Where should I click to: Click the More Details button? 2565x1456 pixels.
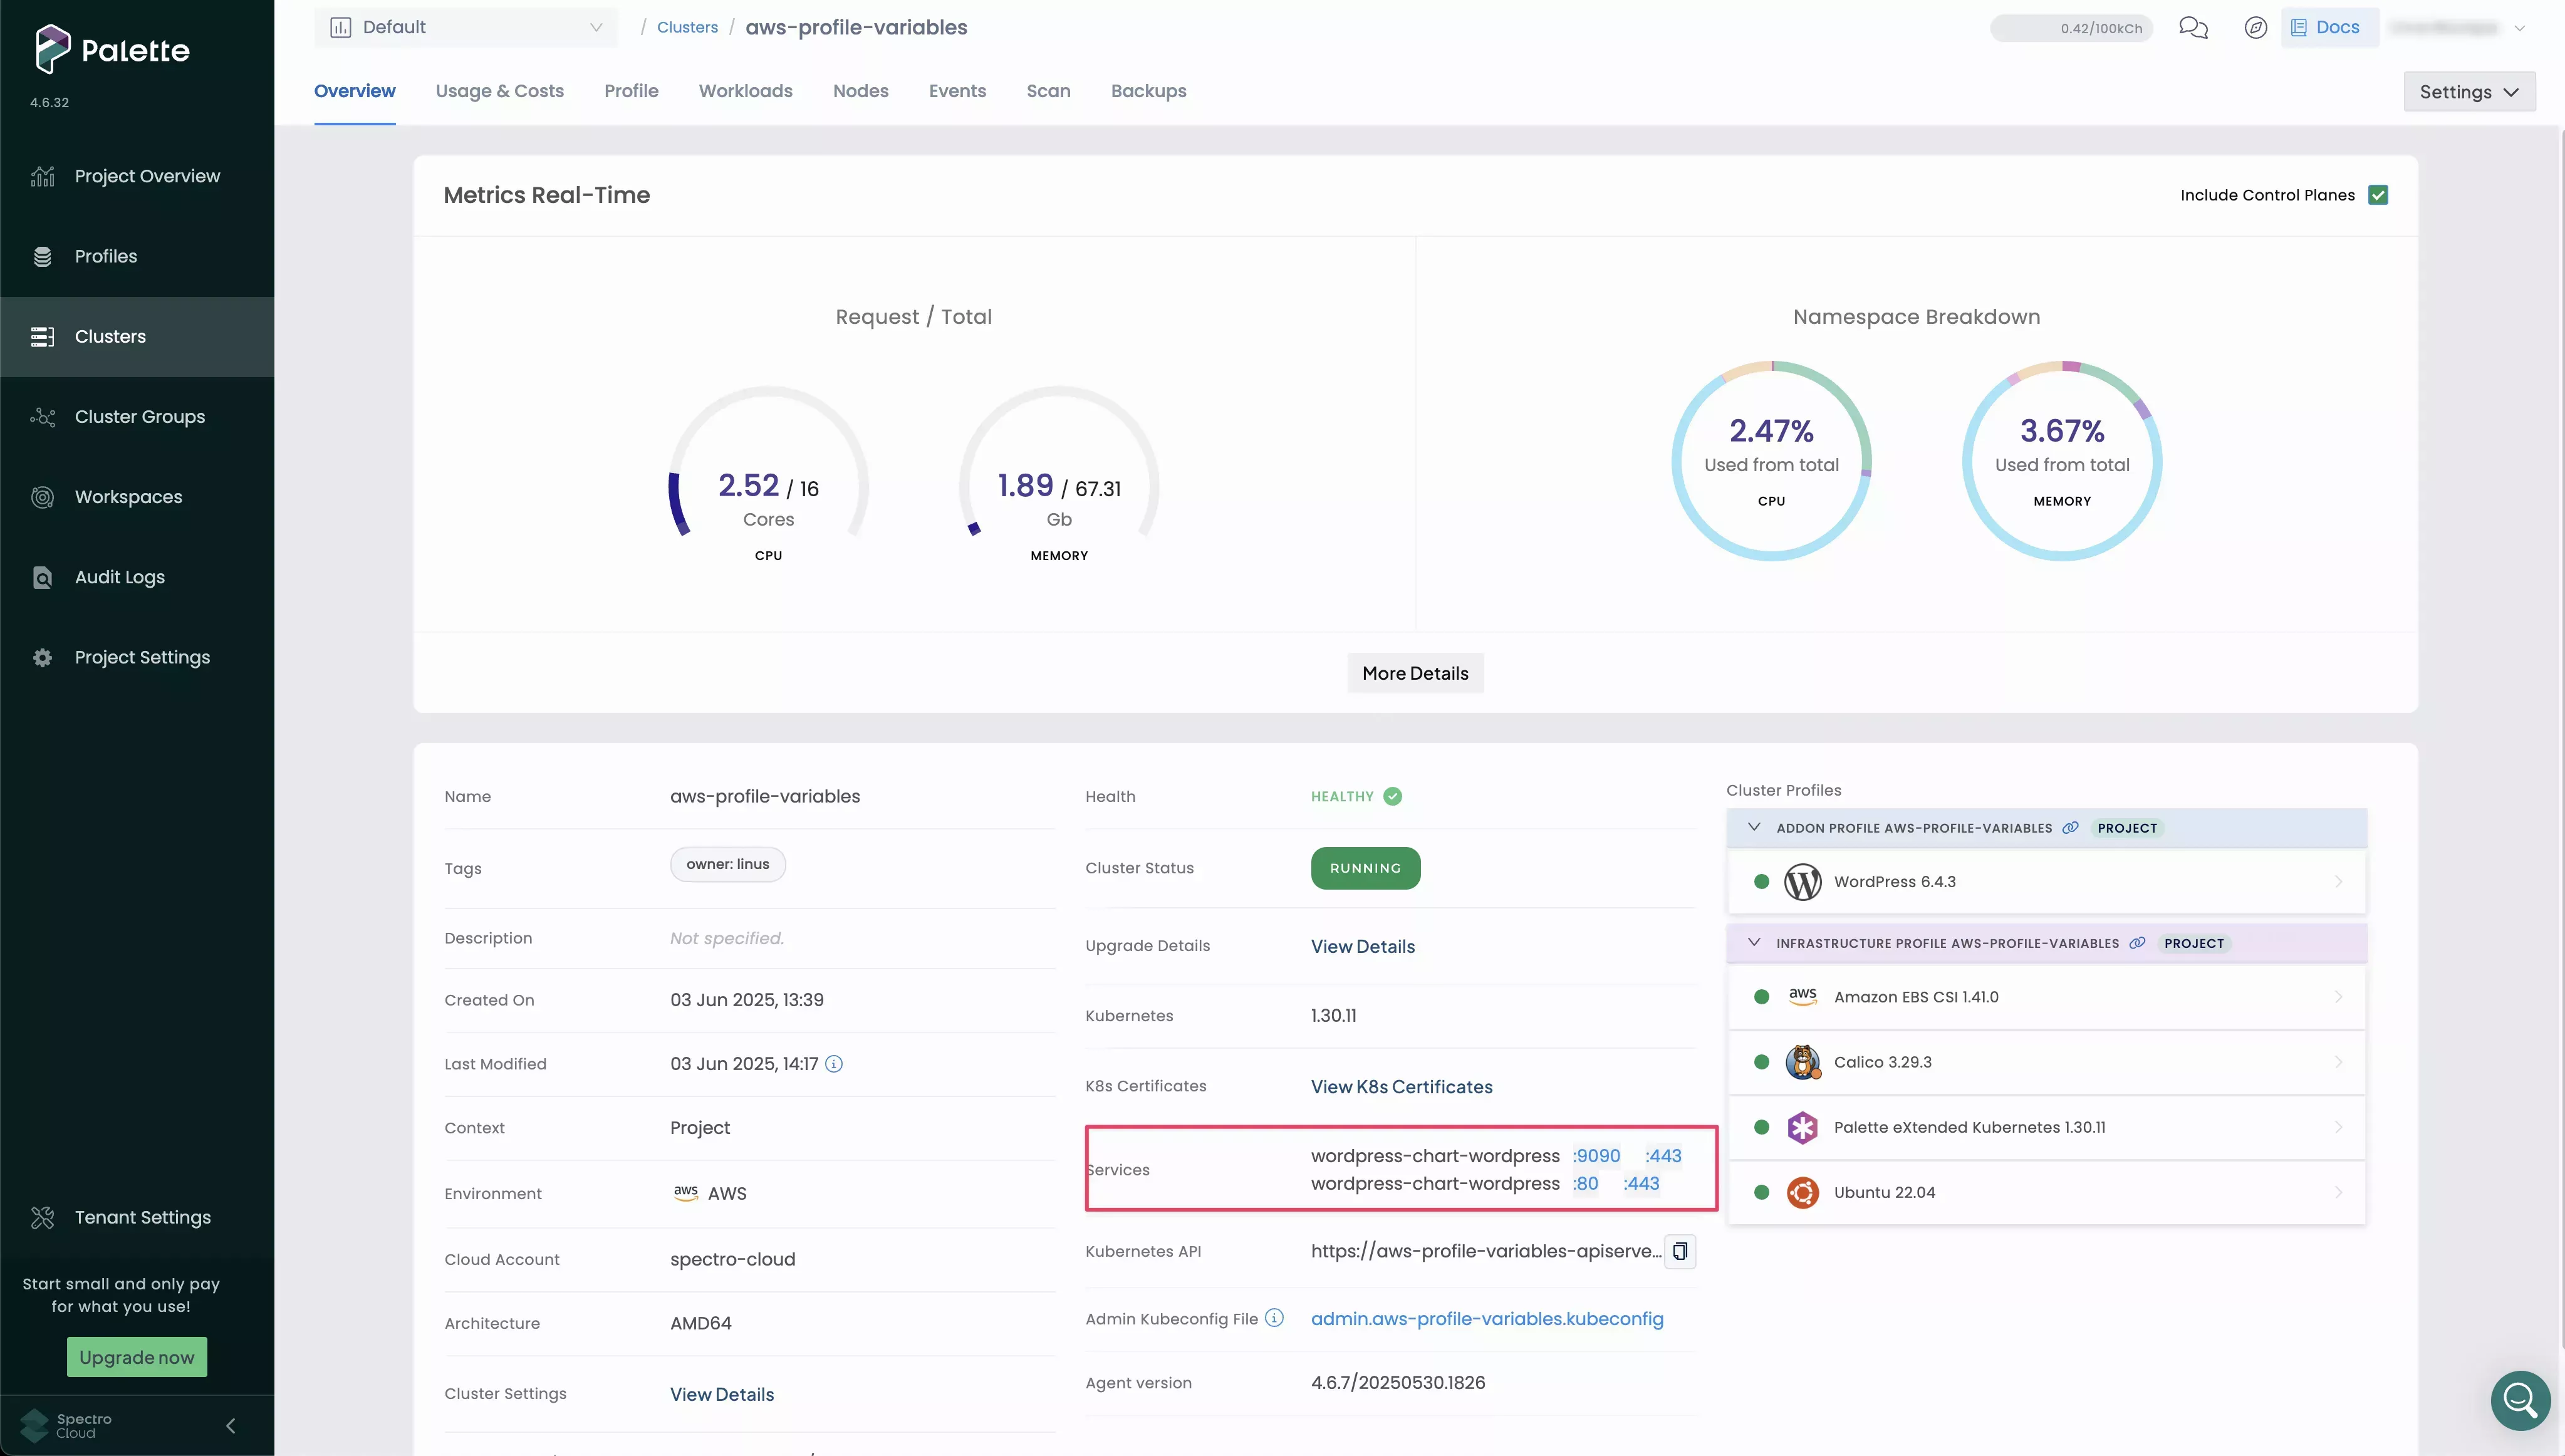[1415, 672]
